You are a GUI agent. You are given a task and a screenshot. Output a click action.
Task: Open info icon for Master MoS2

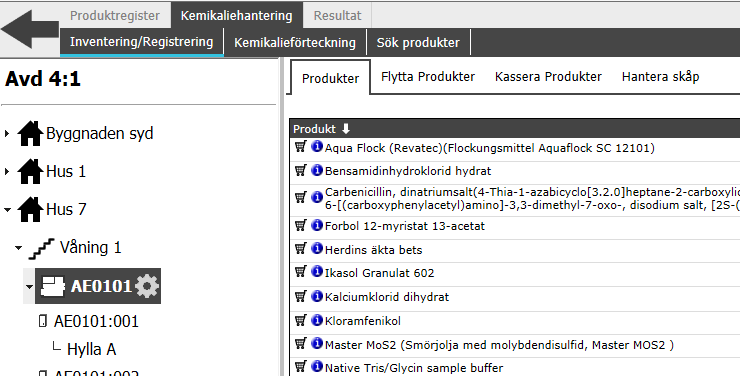[317, 343]
